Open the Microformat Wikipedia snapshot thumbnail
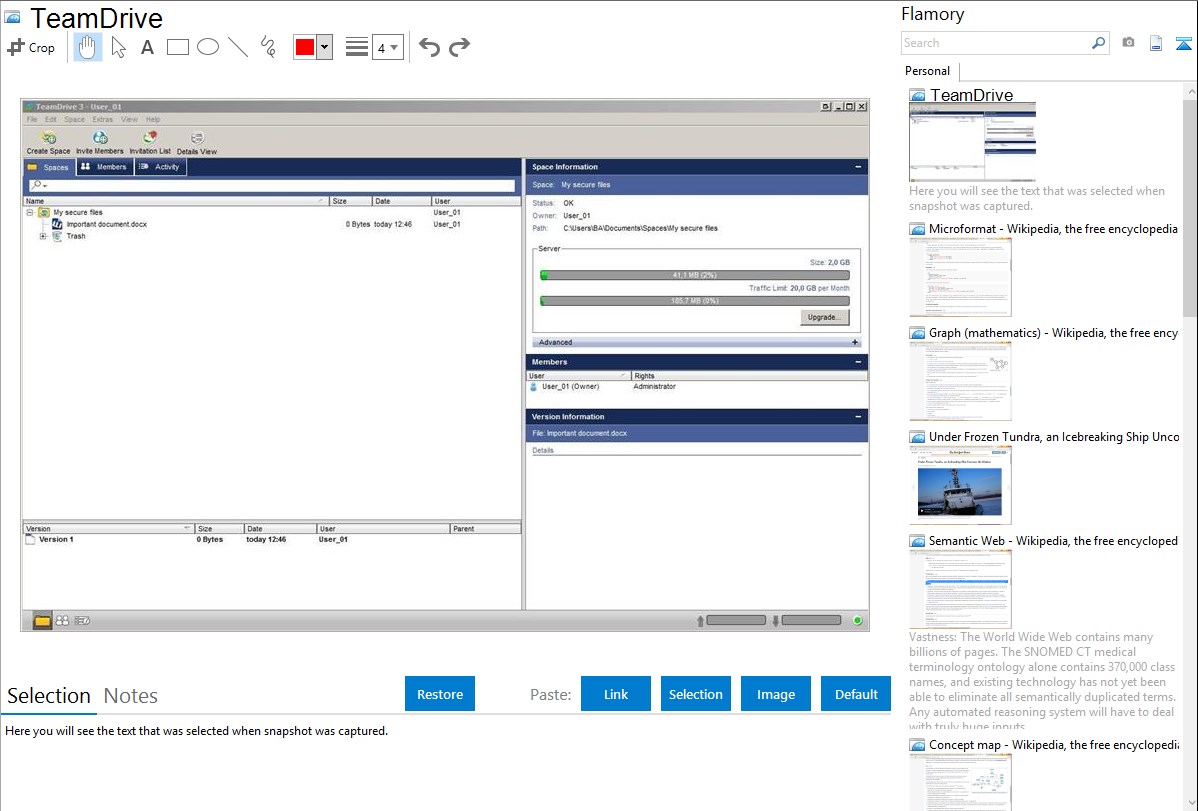This screenshot has width=1198, height=811. pyautogui.click(x=960, y=277)
